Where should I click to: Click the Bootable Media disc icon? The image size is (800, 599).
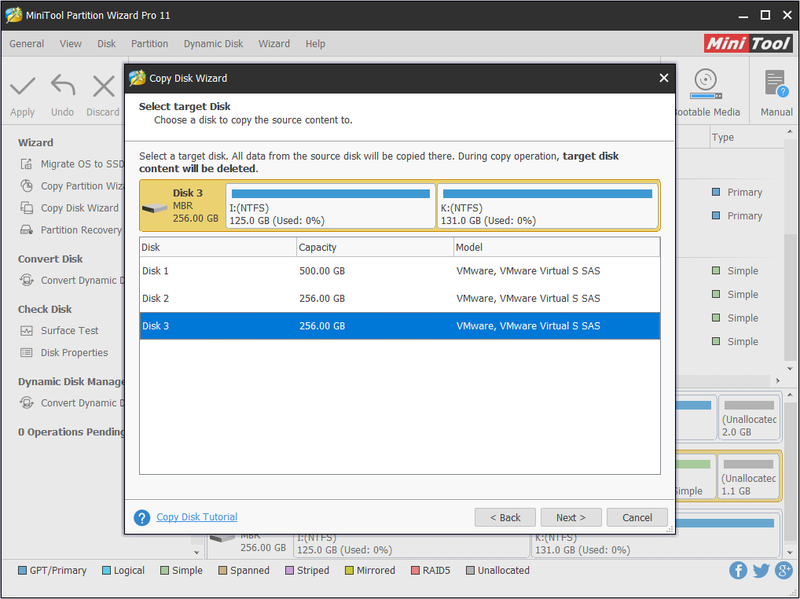[x=706, y=84]
